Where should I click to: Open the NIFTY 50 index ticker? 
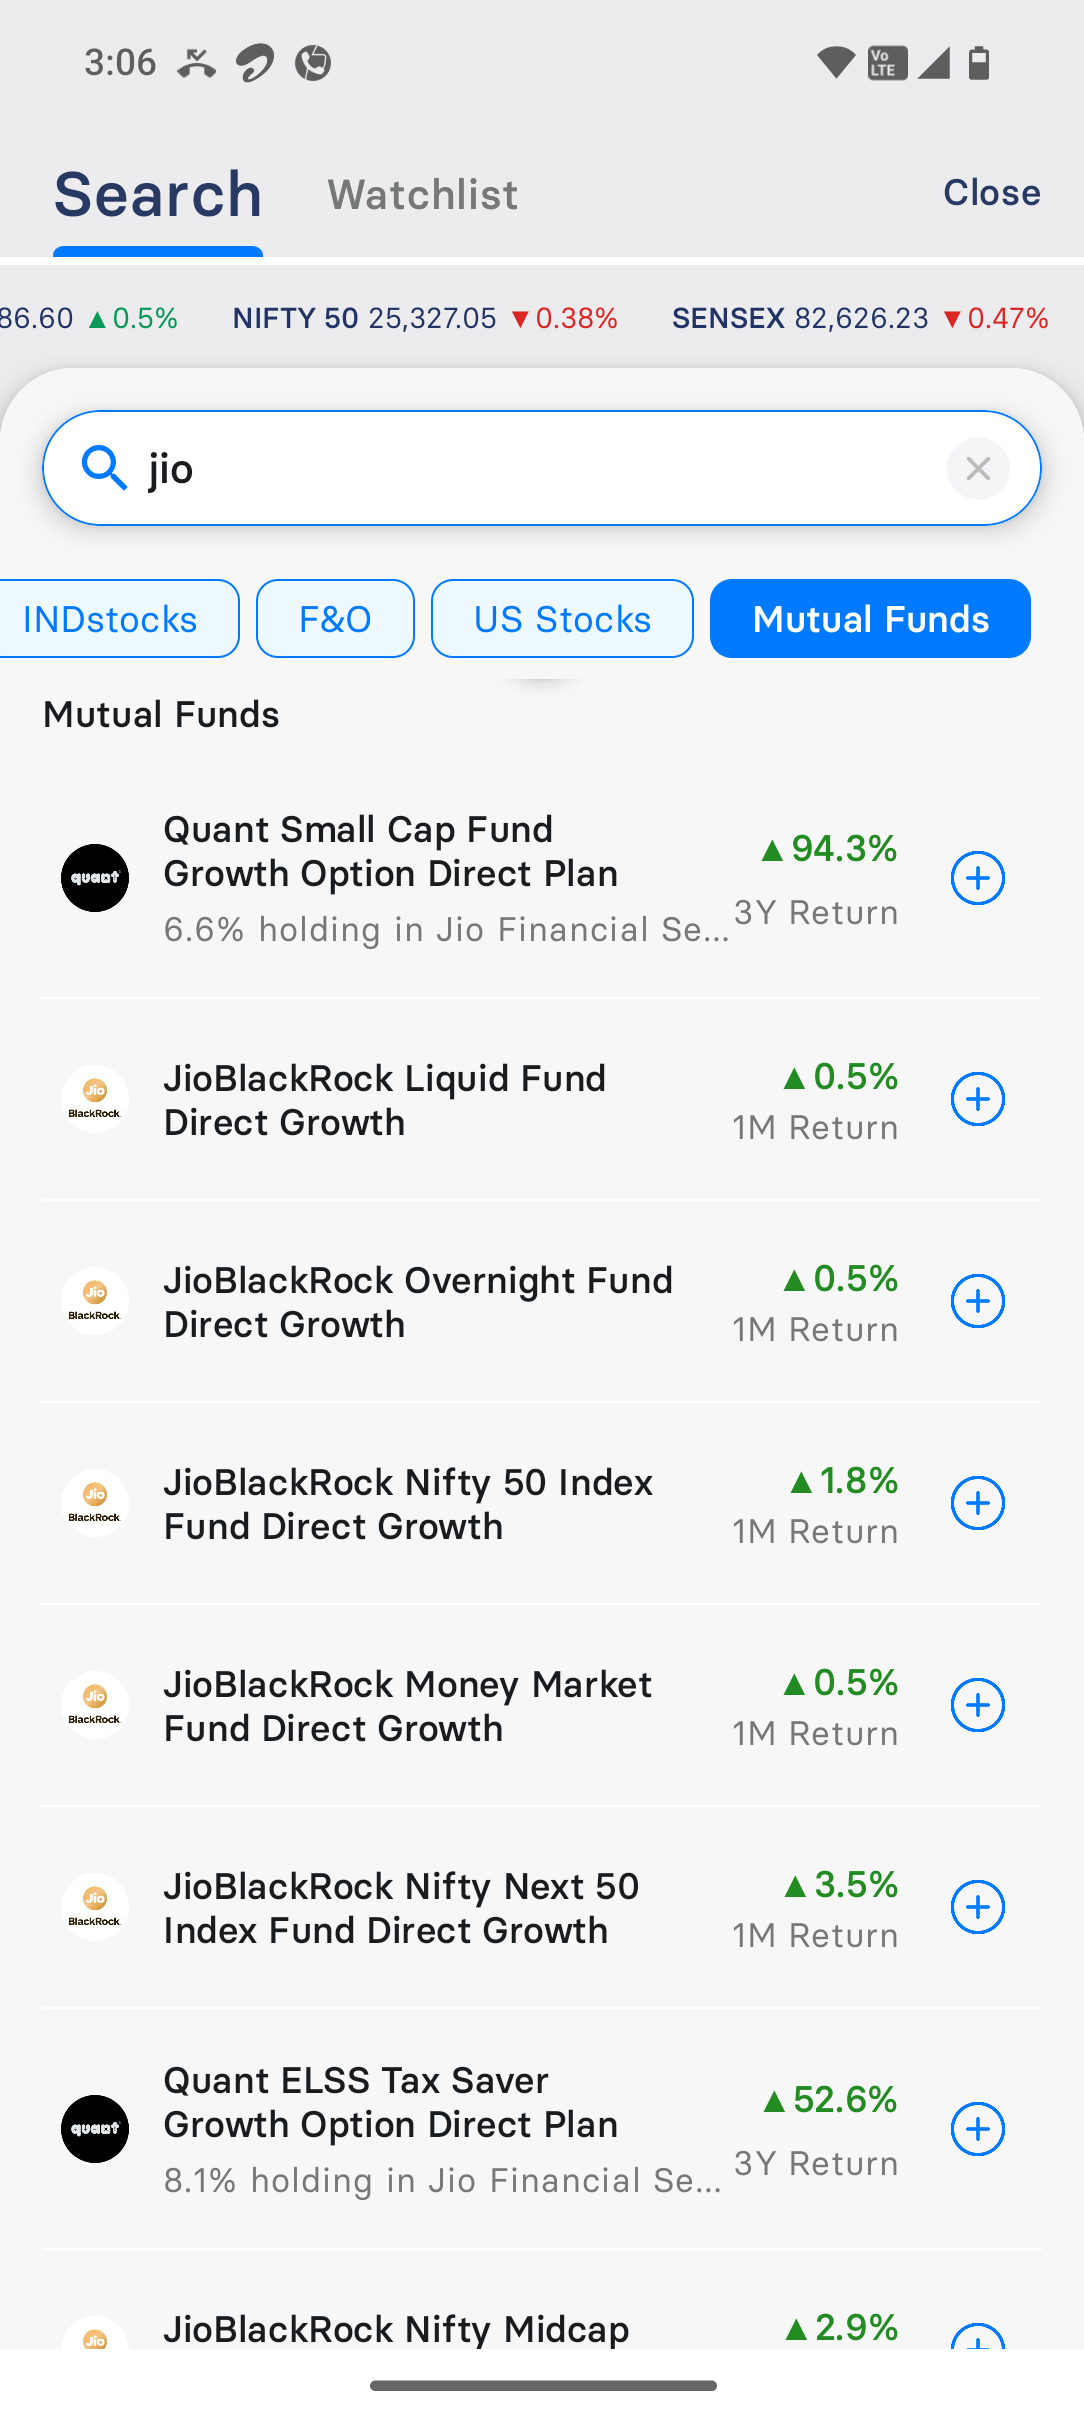point(425,318)
